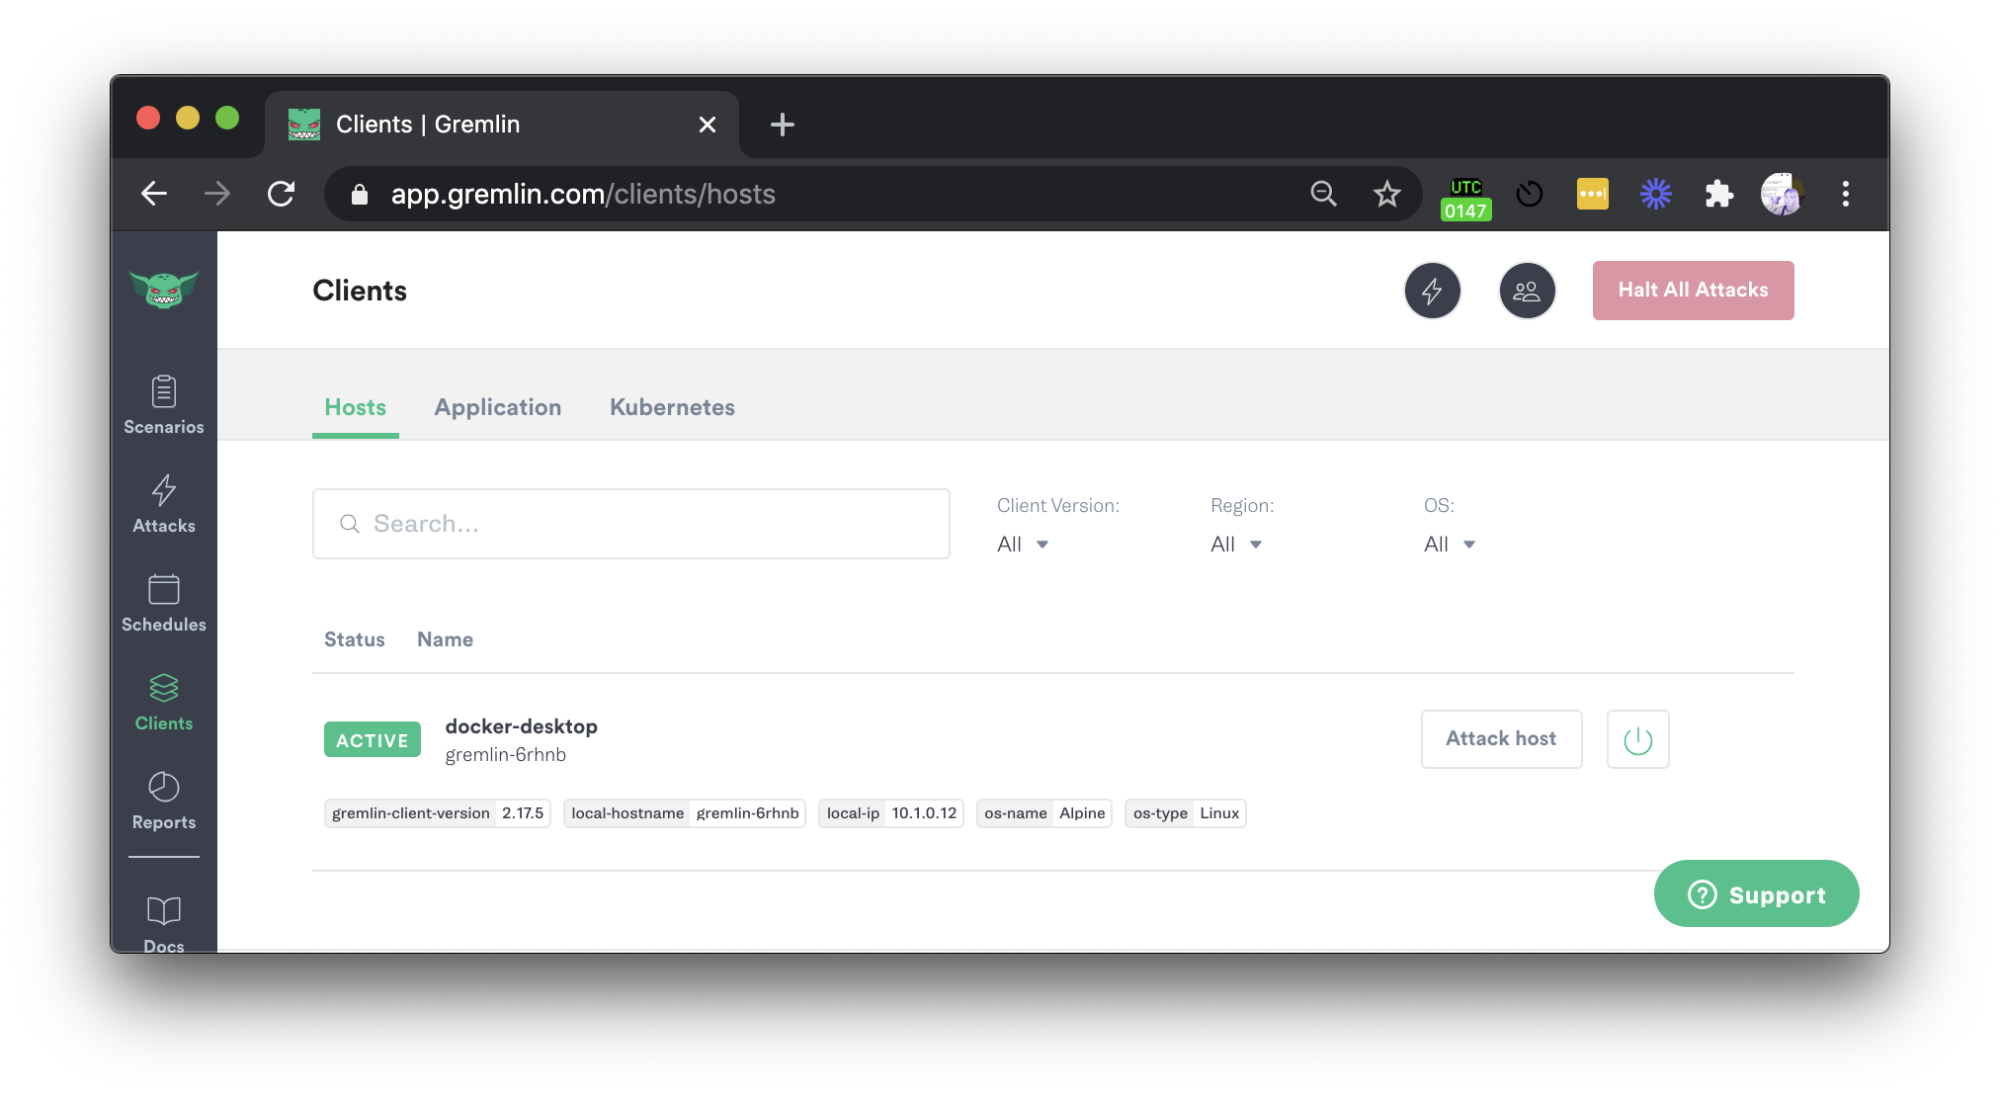The image size is (2000, 1099).
Task: Click the Gremlin logo in the sidebar
Action: 164,290
